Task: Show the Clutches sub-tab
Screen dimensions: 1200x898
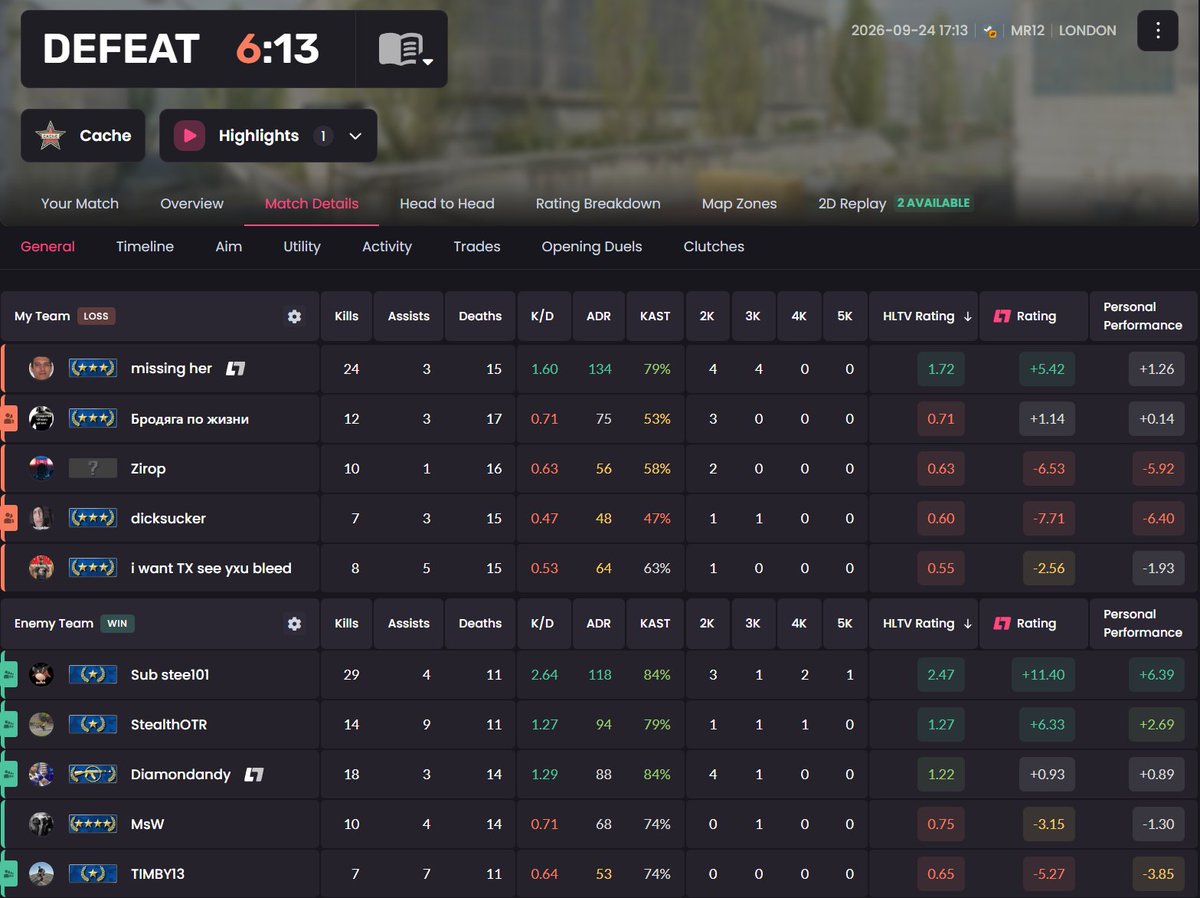Action: (714, 246)
